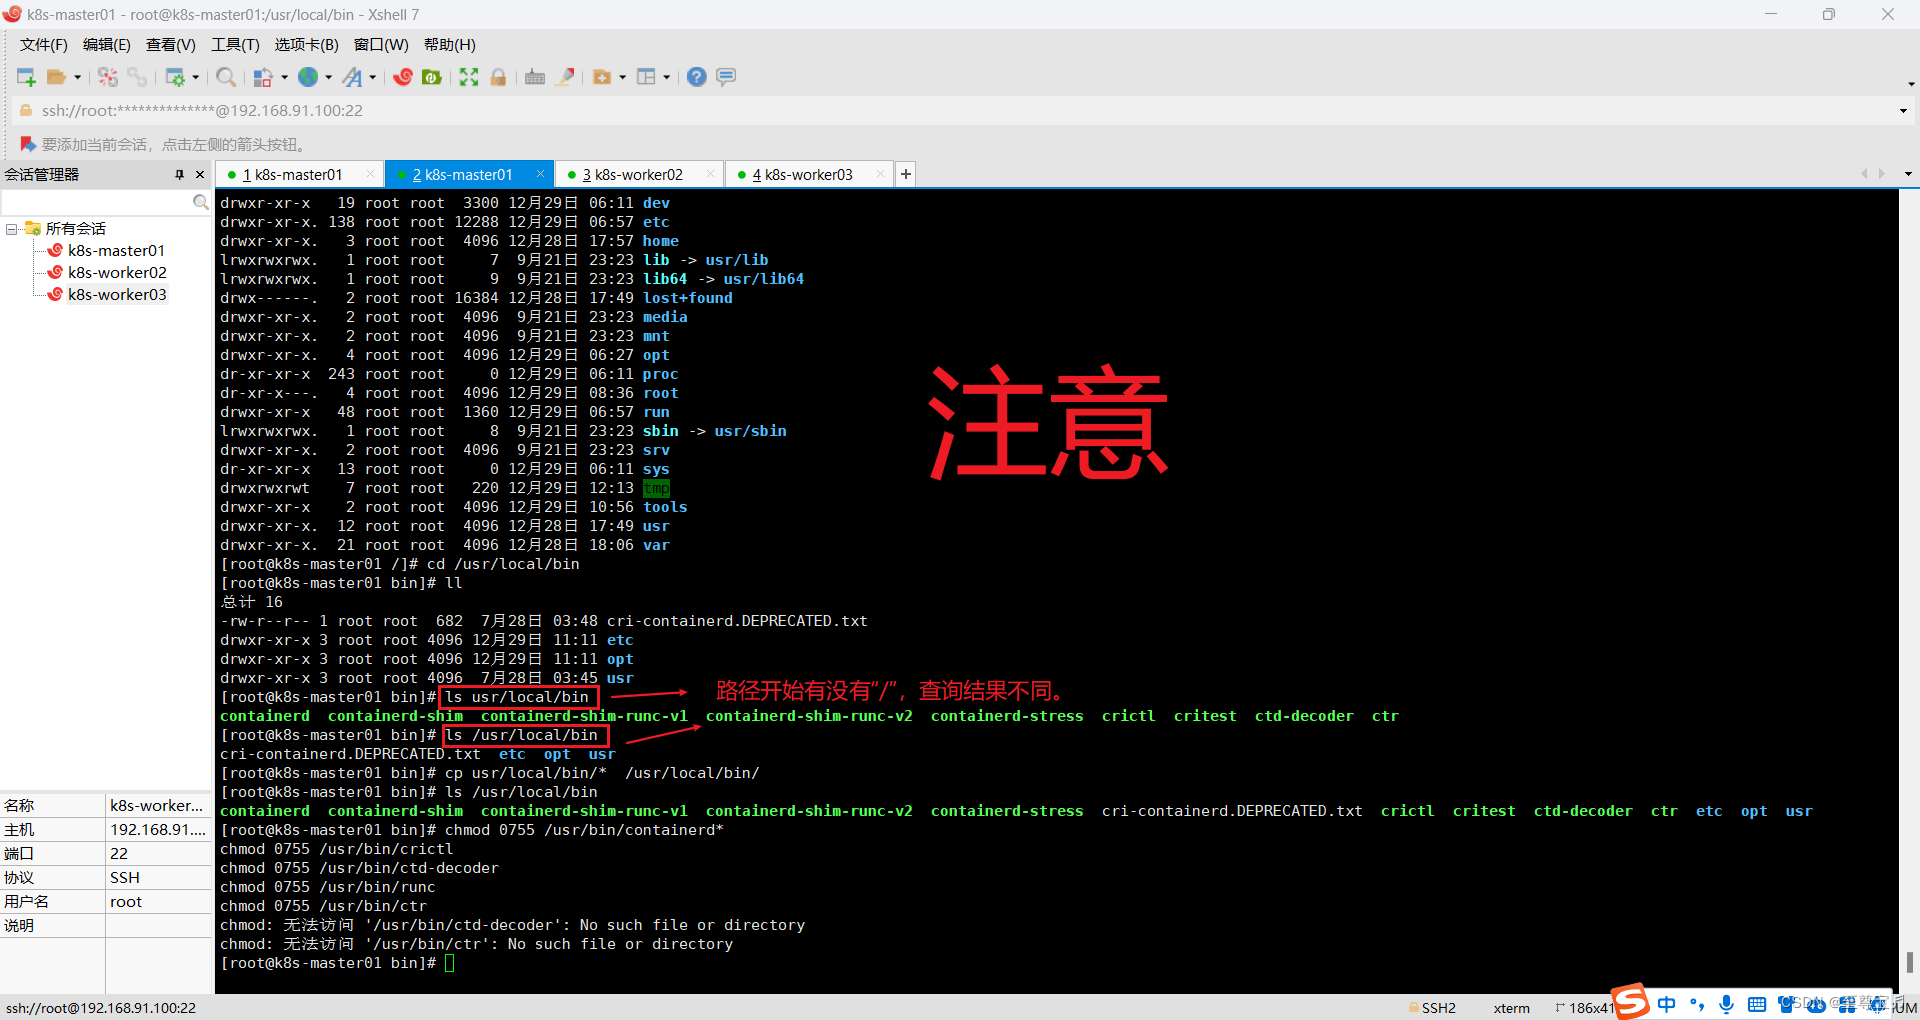The image size is (1920, 1020).
Task: Click the New session icon
Action: (x=27, y=77)
